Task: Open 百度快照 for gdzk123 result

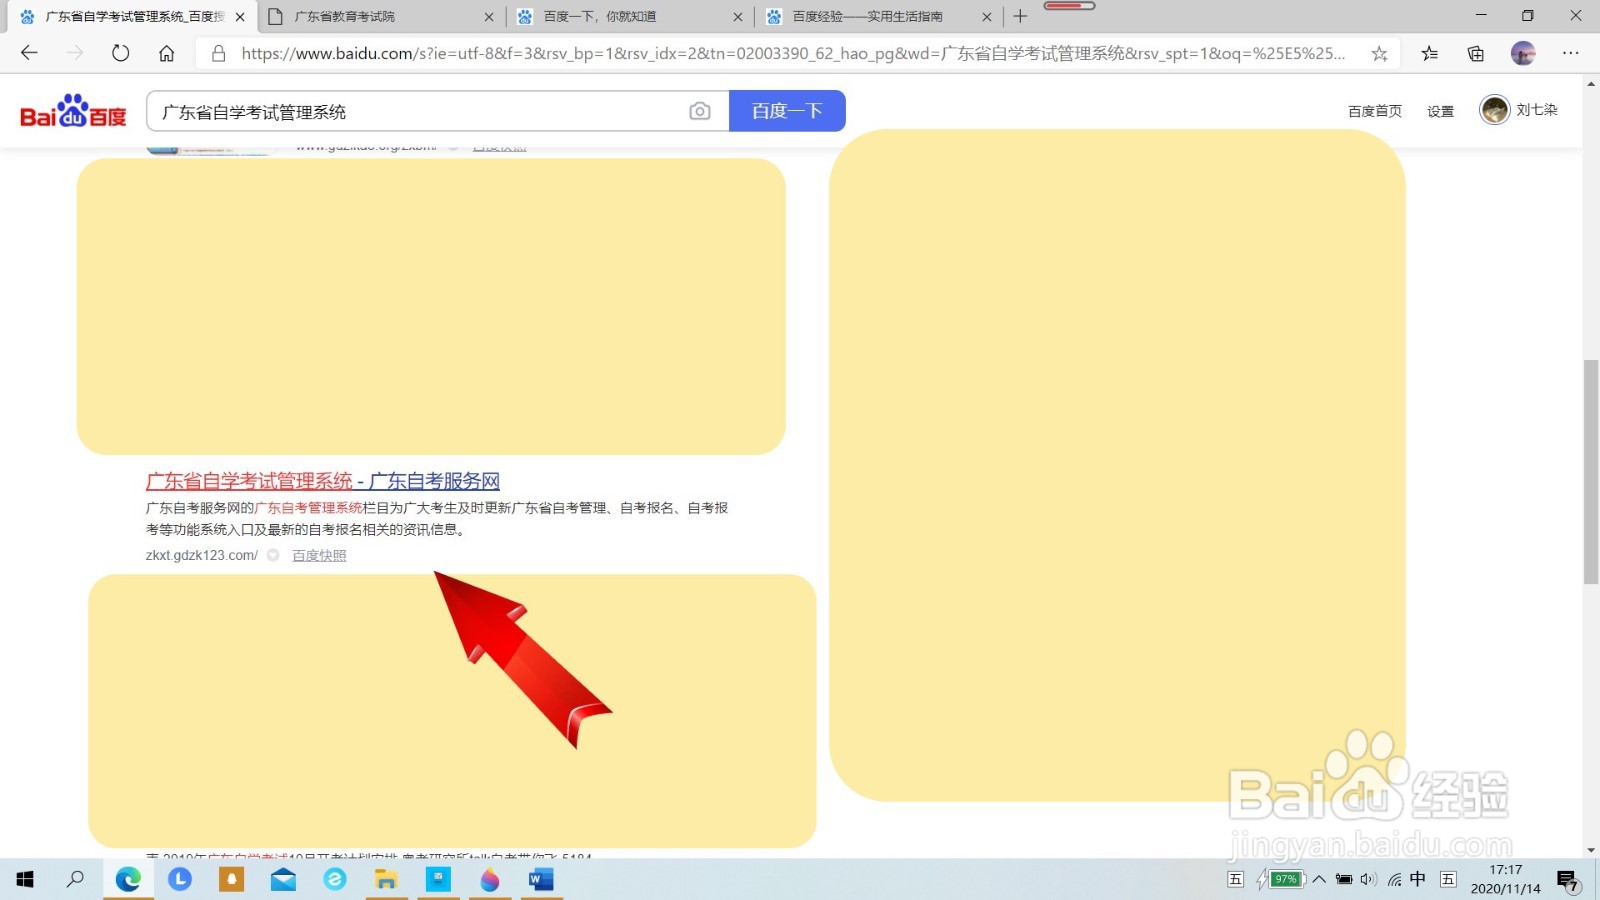Action: [319, 555]
